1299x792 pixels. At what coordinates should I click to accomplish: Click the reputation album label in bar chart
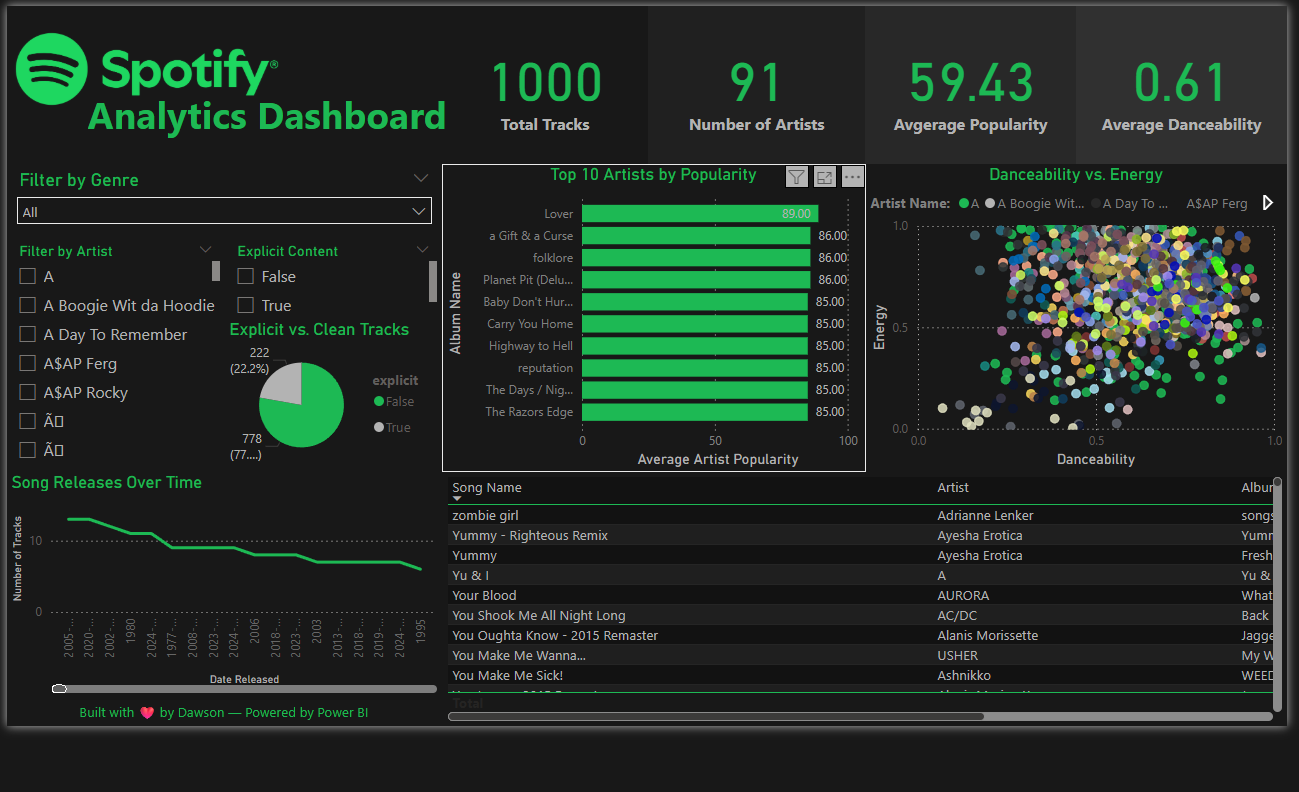(x=545, y=368)
